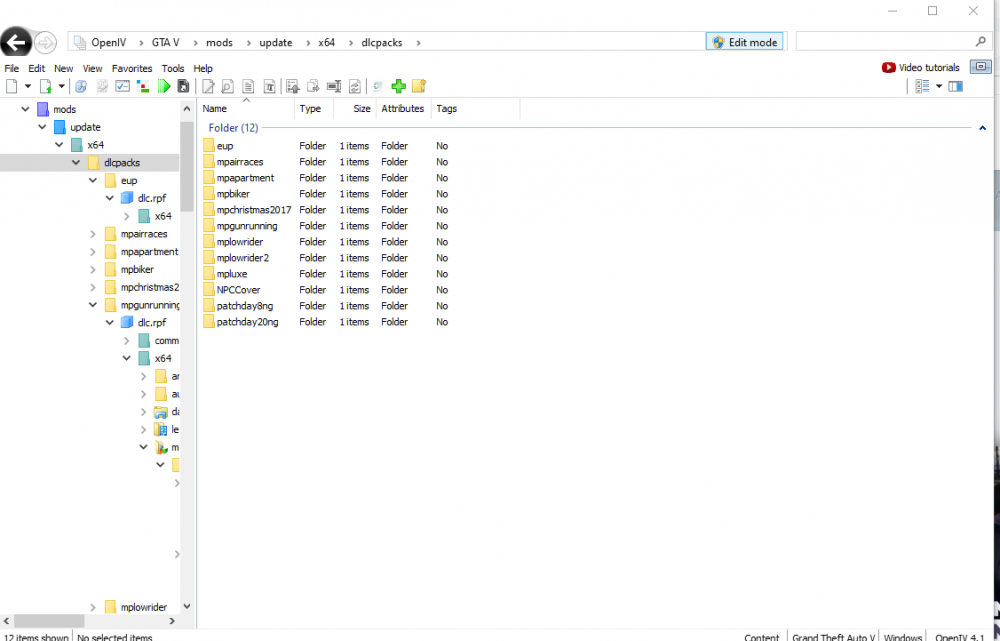1000x641 pixels.
Task: Click the green plus add icon
Action: click(399, 86)
